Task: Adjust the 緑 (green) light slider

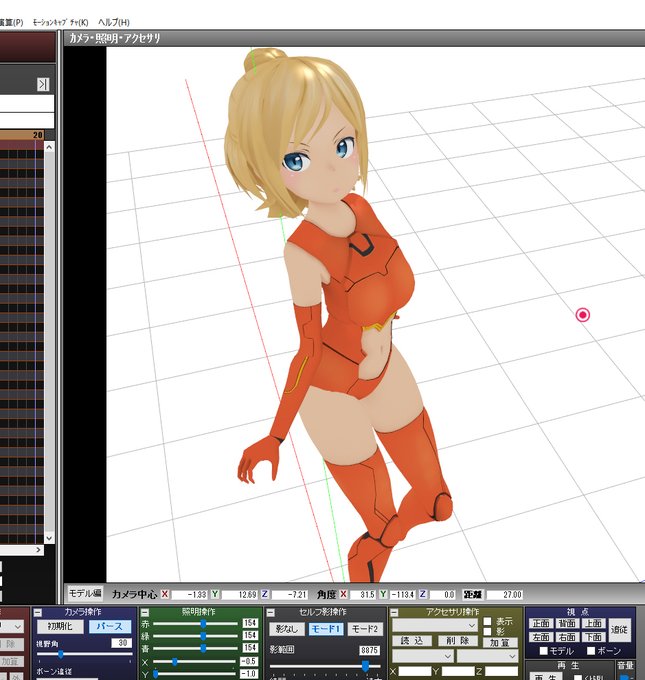Action: [203, 636]
